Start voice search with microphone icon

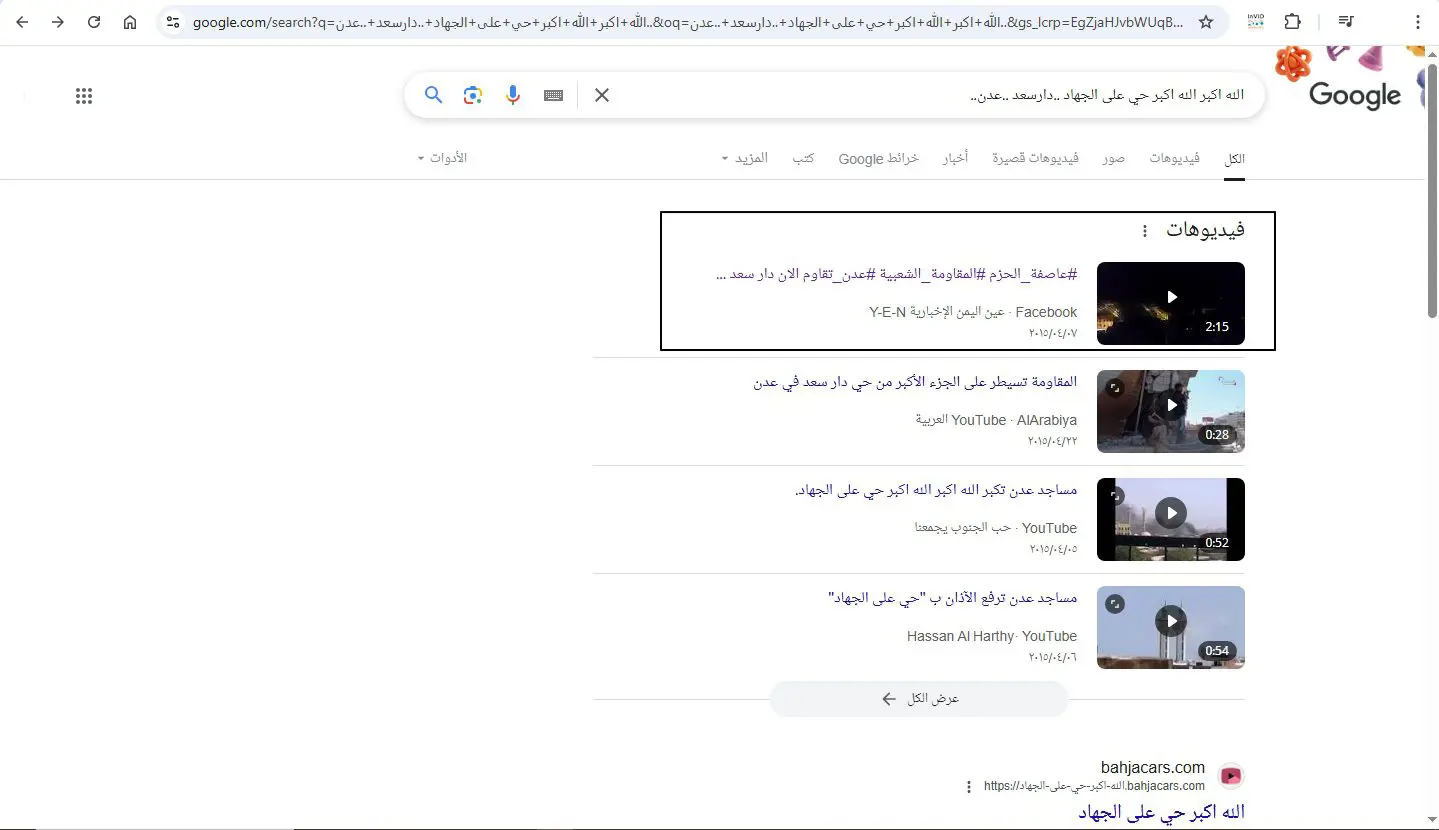click(x=513, y=95)
